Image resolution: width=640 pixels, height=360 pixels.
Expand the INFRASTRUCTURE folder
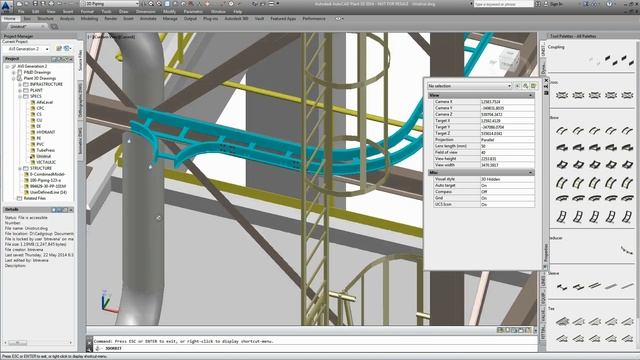pyautogui.click(x=20, y=84)
